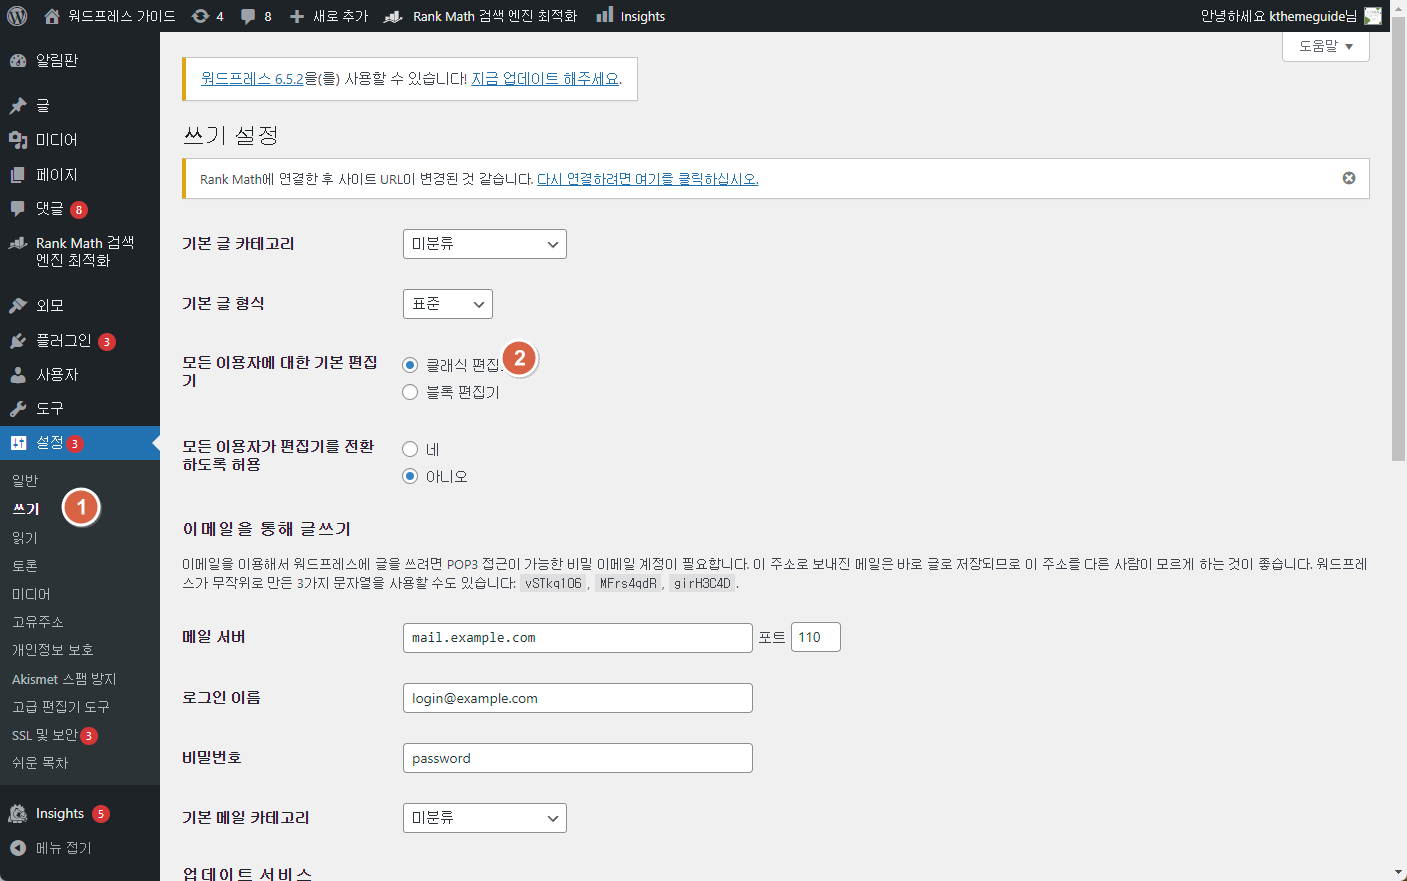Image resolution: width=1407 pixels, height=881 pixels.
Task: Click the Insights sidebar icon
Action: coord(18,814)
